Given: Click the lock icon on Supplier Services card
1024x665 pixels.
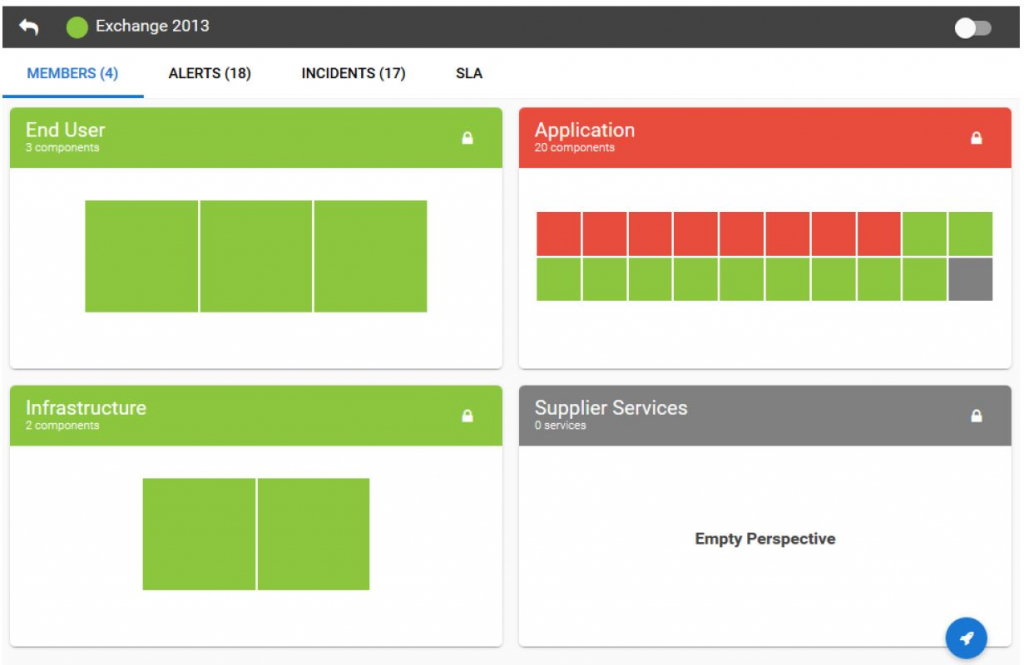Looking at the screenshot, I should (x=976, y=415).
